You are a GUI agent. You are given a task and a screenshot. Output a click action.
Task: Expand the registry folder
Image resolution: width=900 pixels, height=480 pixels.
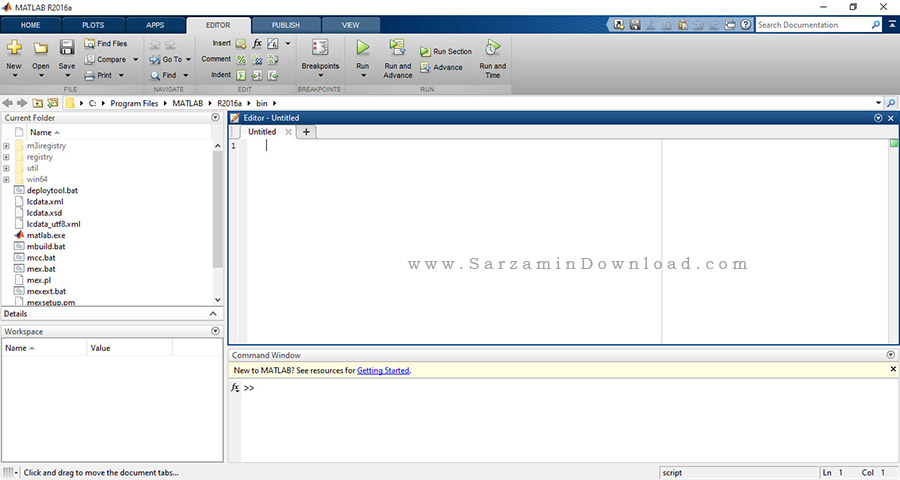coord(6,157)
